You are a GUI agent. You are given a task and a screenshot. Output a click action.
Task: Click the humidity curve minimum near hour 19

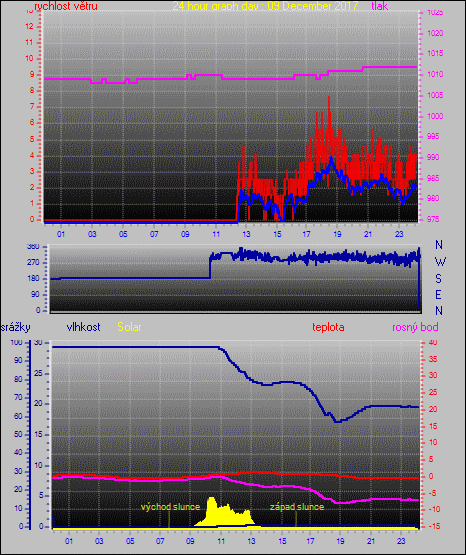coord(337,421)
